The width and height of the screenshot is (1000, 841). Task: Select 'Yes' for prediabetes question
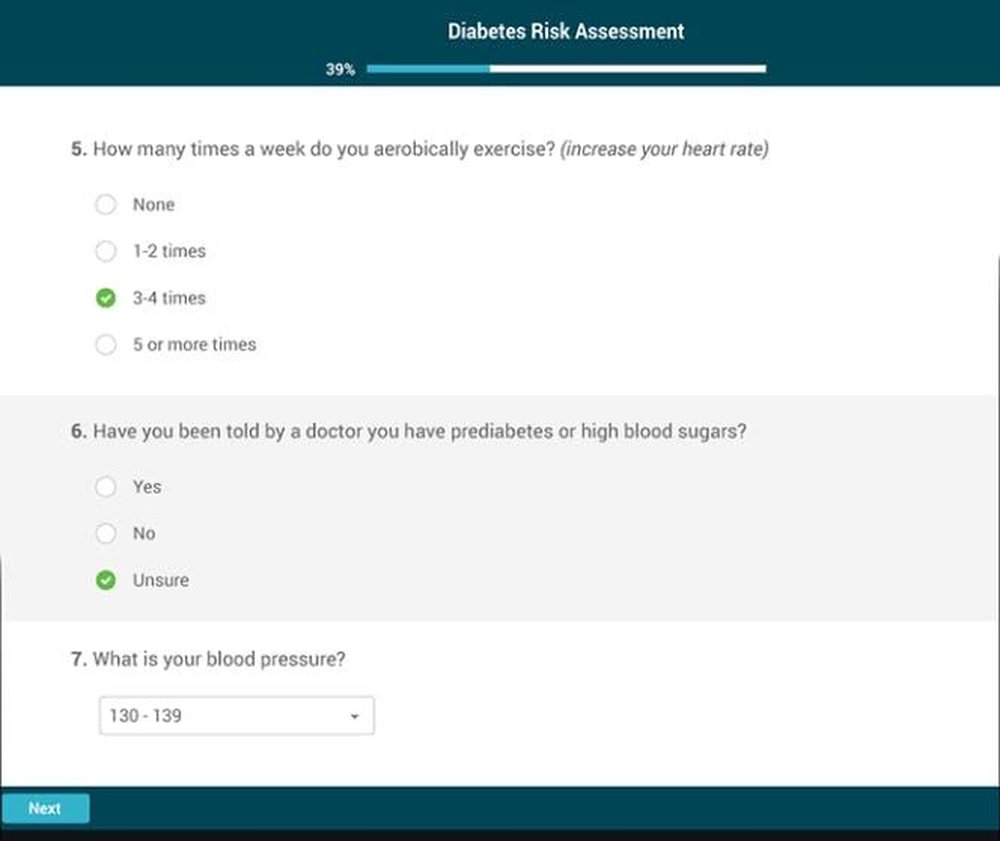[106, 486]
